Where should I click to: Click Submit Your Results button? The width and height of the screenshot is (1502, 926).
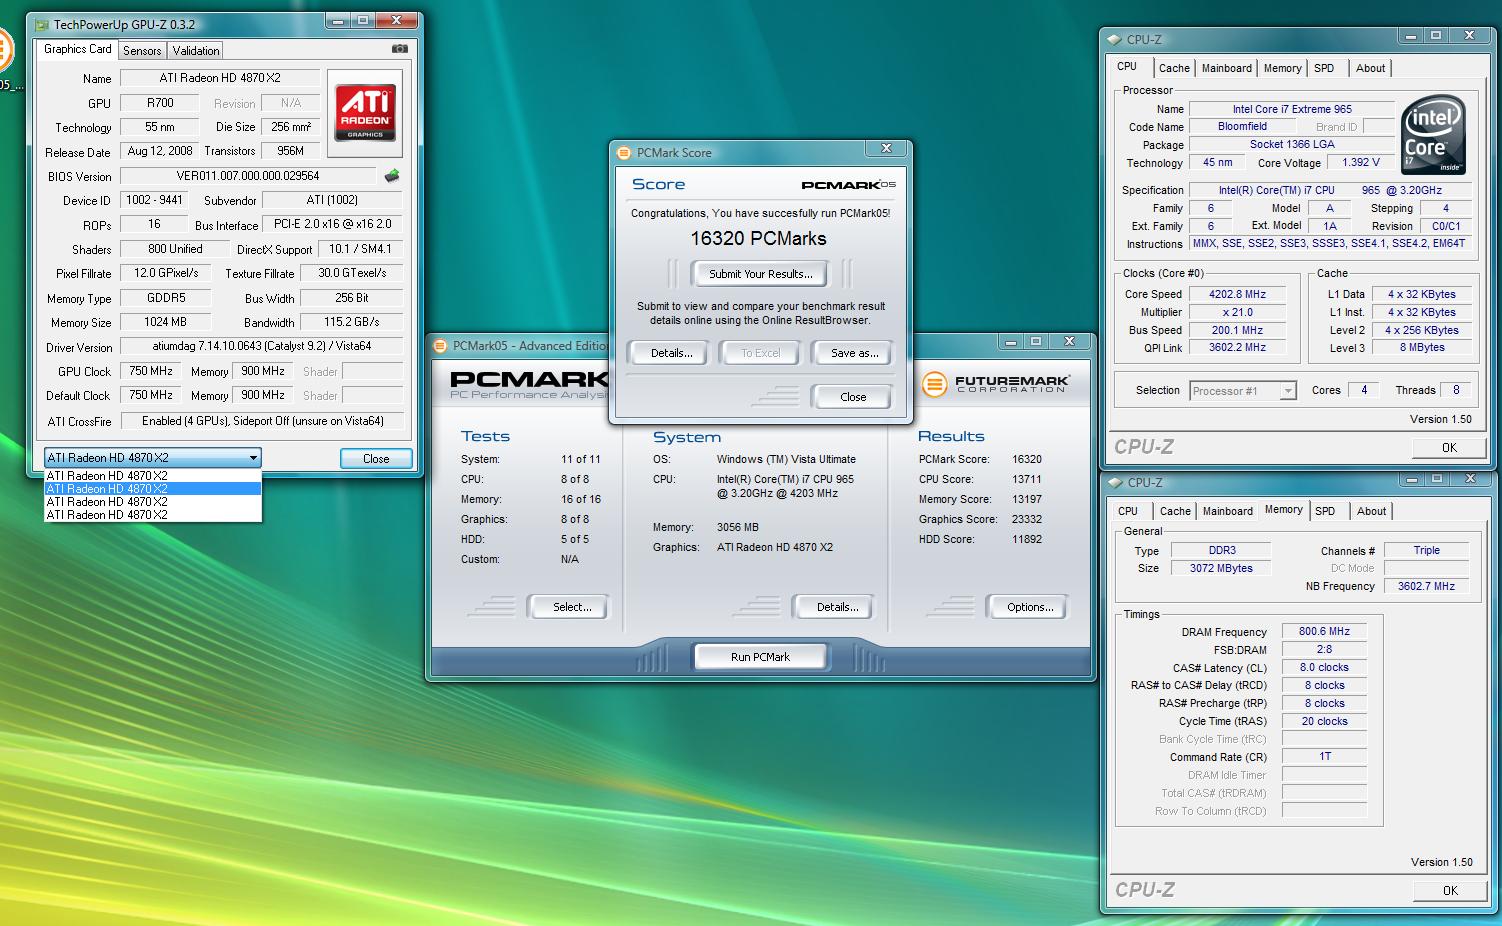[x=760, y=274]
